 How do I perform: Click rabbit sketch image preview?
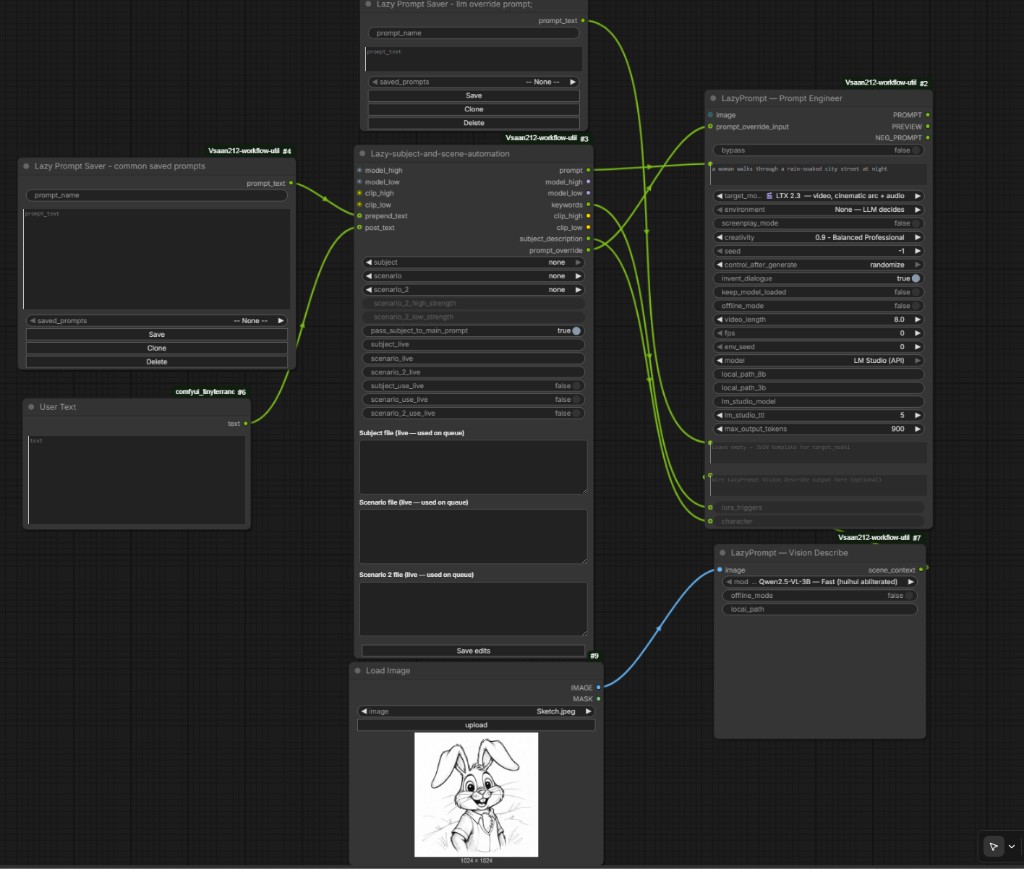coord(476,794)
